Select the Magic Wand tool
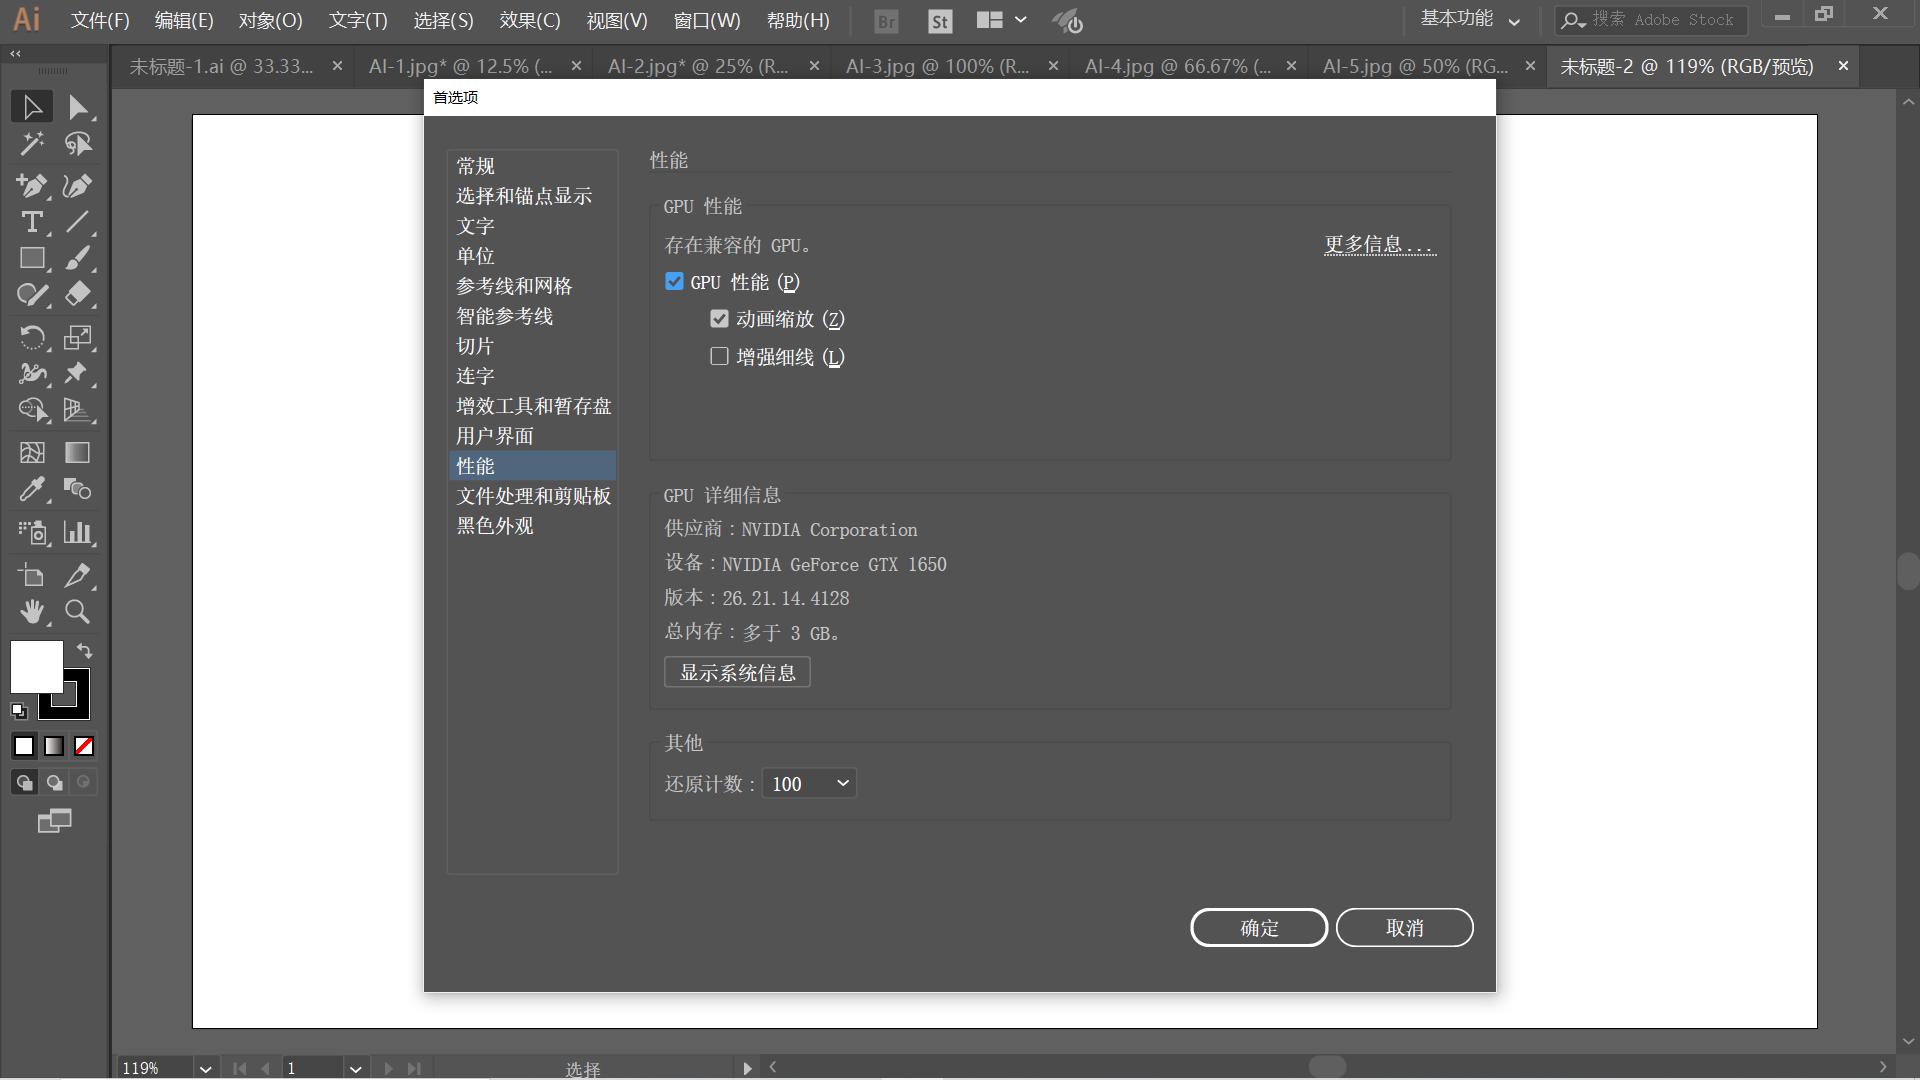Screen dimensions: 1920x1080 31,145
